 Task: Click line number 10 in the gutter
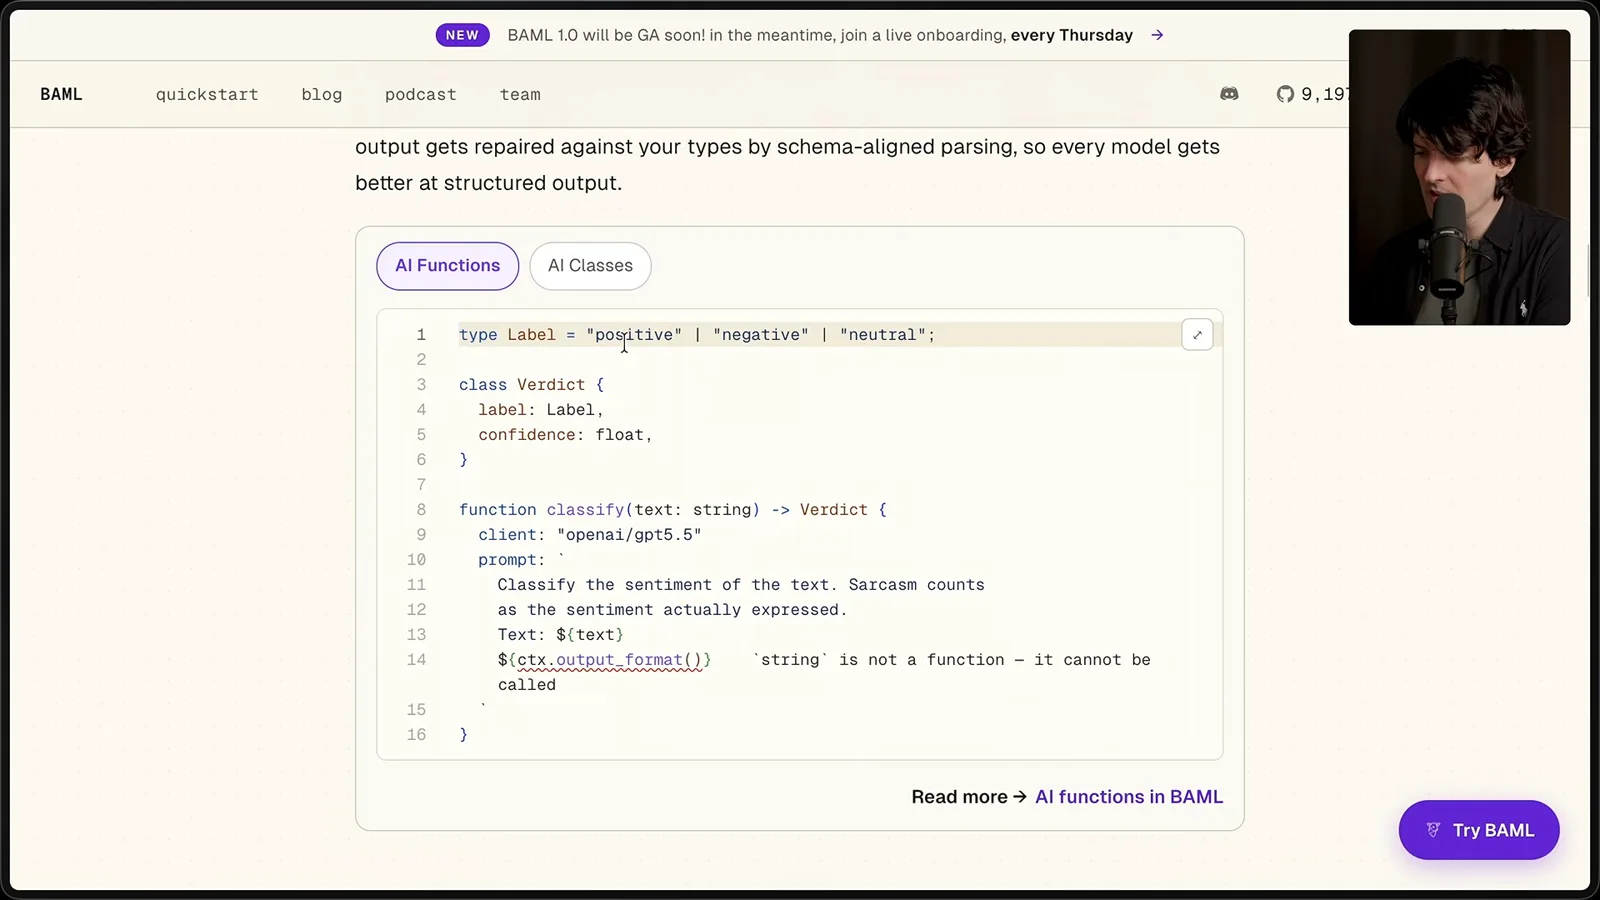pos(416,560)
